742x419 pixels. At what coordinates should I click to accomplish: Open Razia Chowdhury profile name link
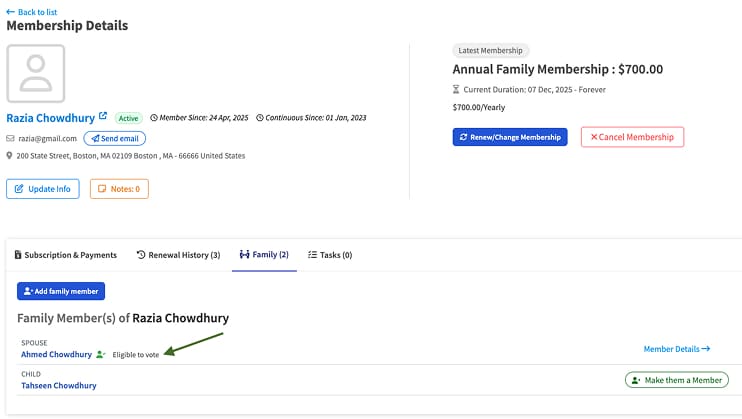pos(51,118)
